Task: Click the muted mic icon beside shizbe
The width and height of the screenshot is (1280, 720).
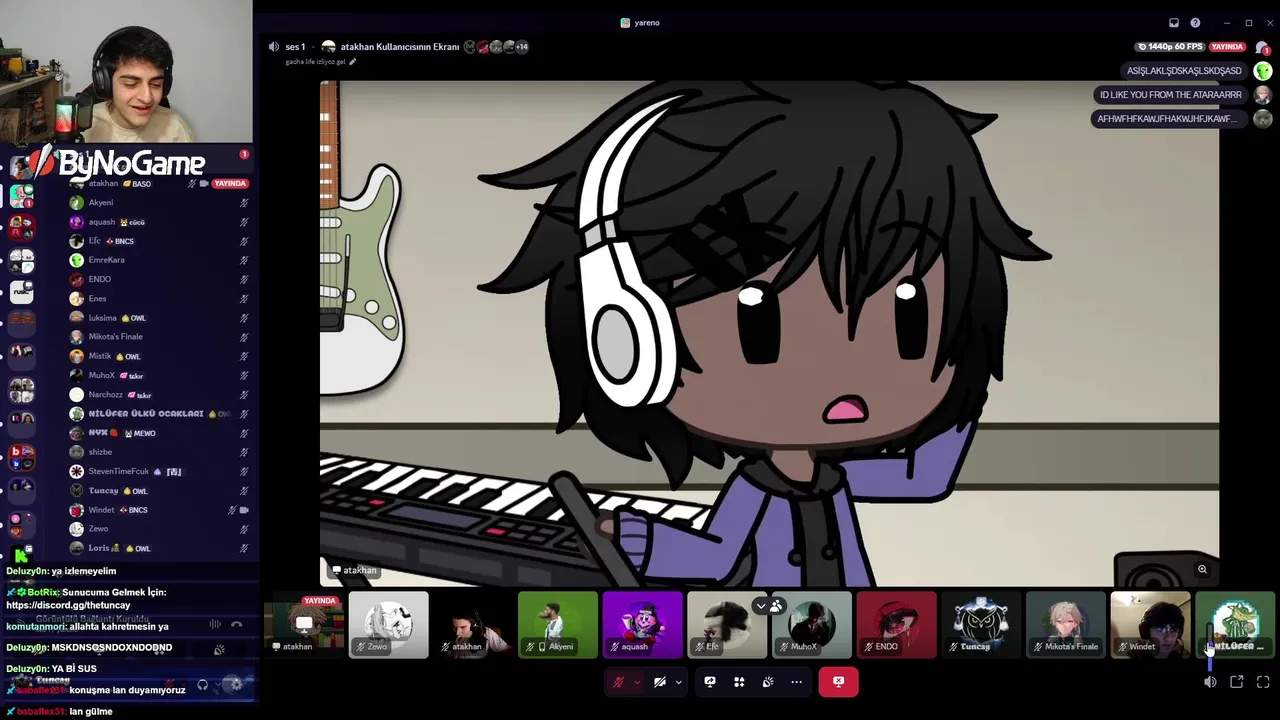Action: click(244, 452)
